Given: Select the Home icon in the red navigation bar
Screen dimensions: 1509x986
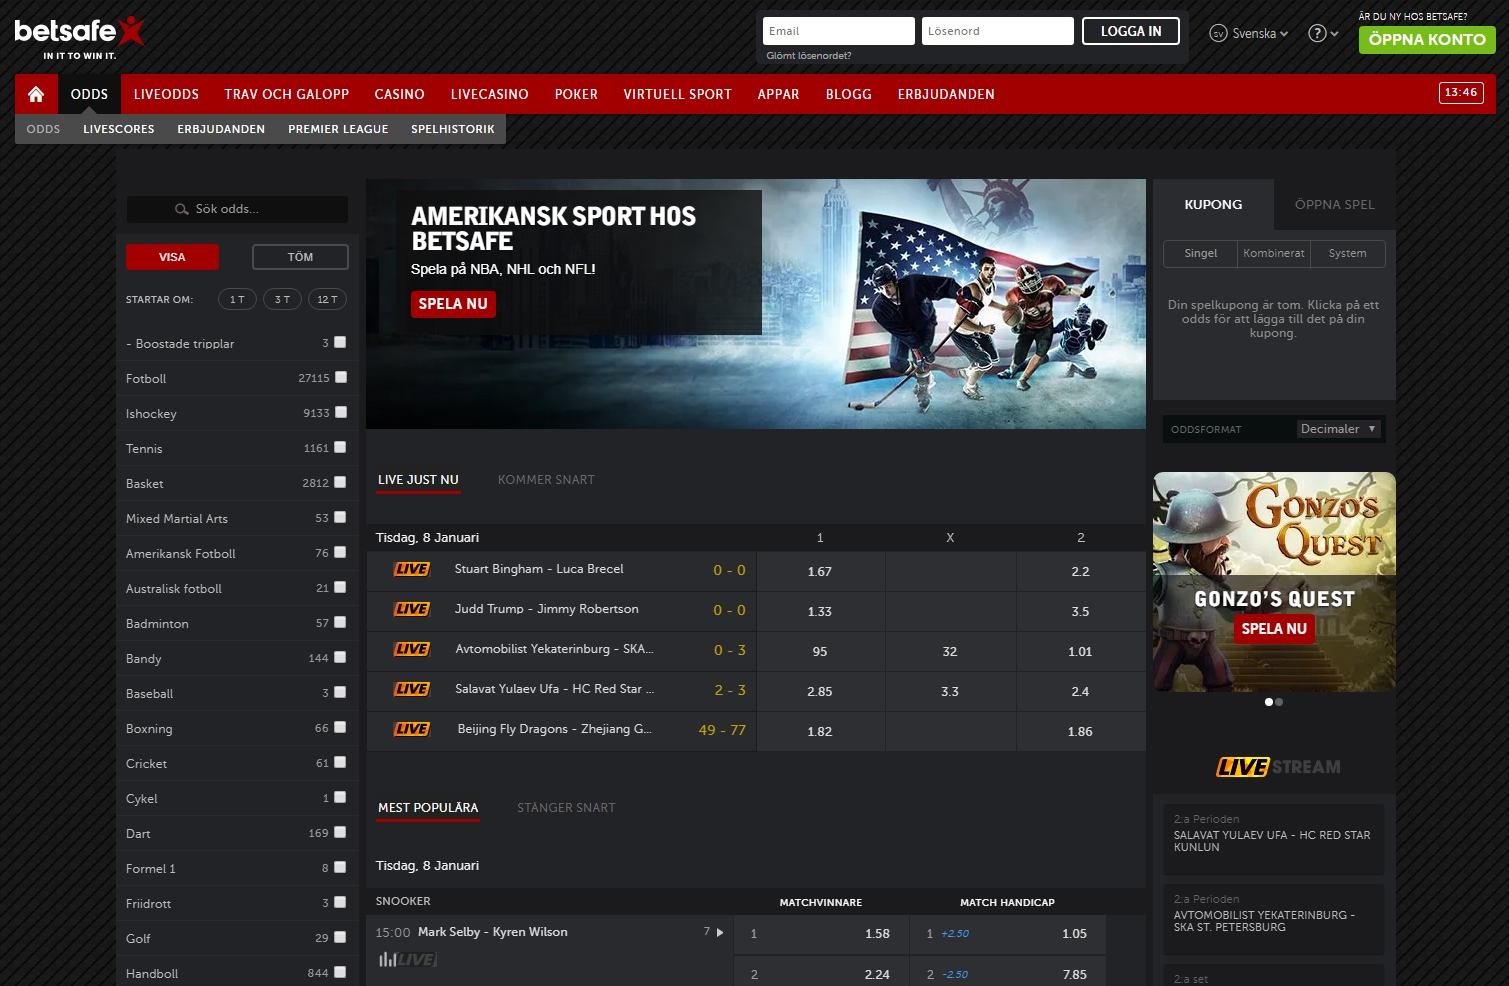Looking at the screenshot, I should pyautogui.click(x=36, y=93).
